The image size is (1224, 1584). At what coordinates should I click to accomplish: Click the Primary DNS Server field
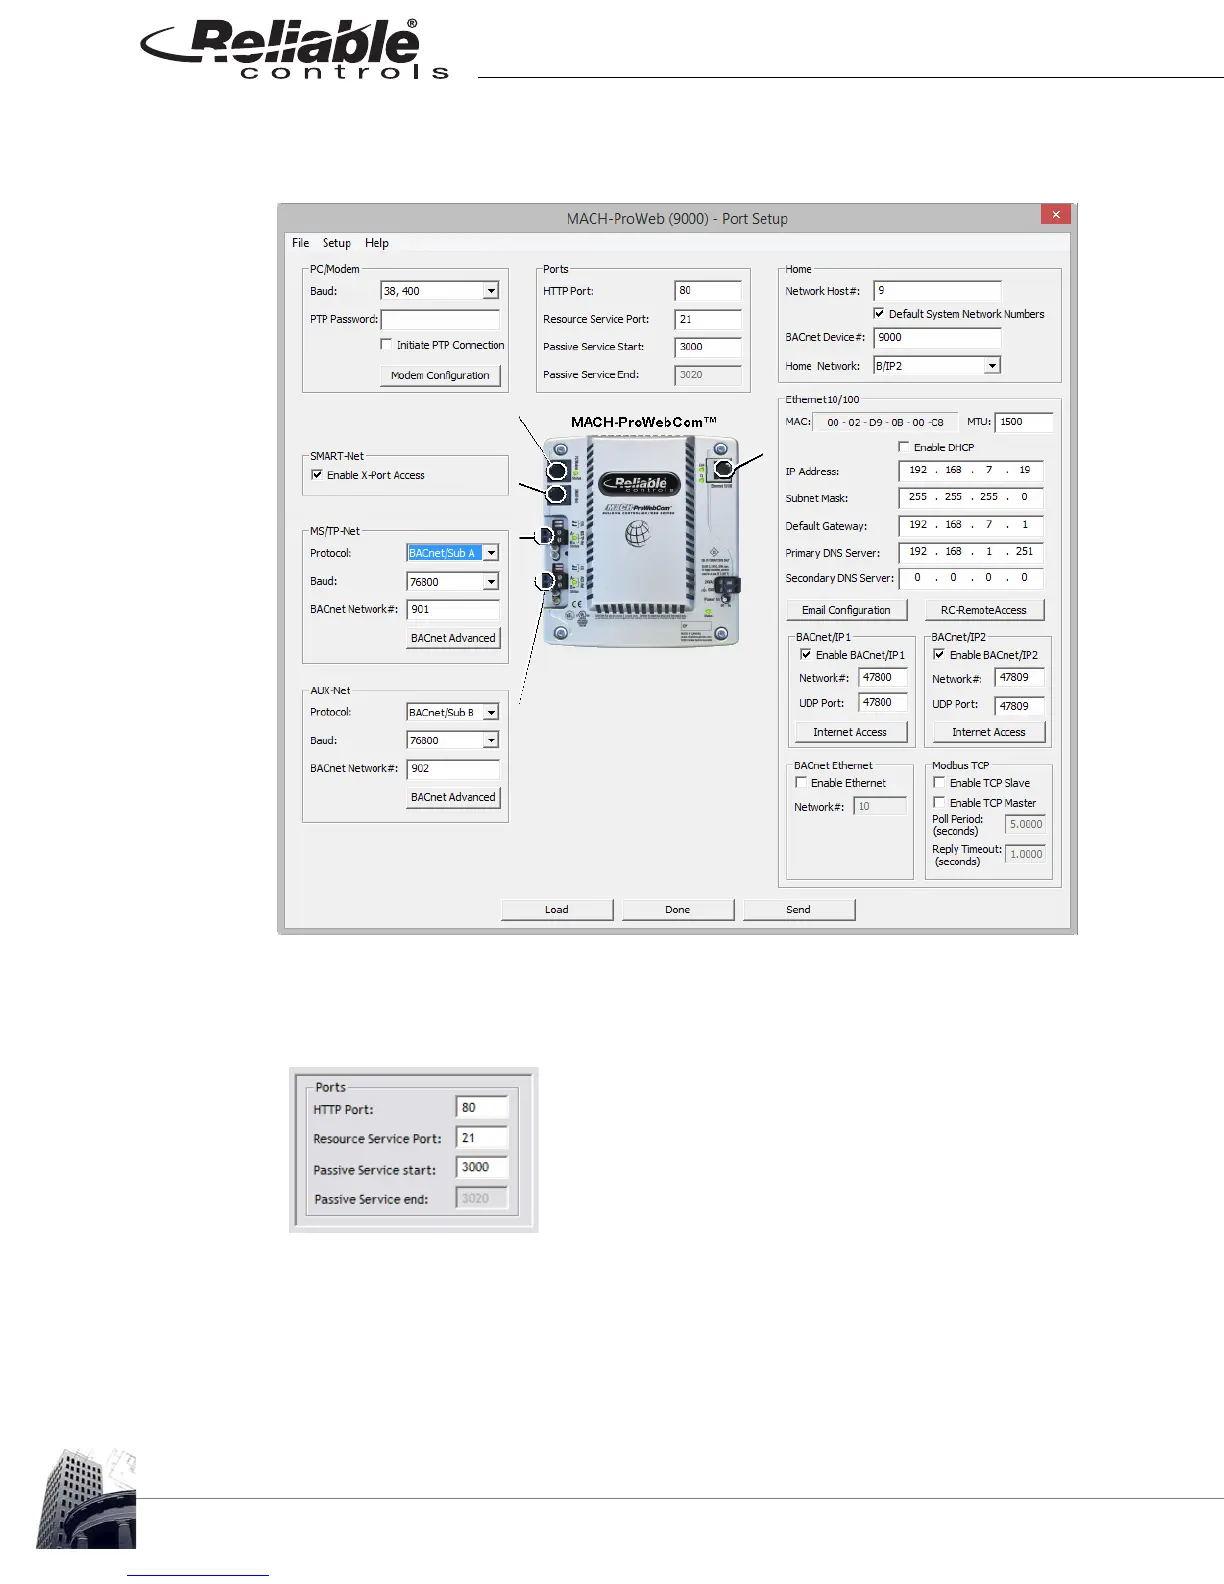(x=971, y=552)
